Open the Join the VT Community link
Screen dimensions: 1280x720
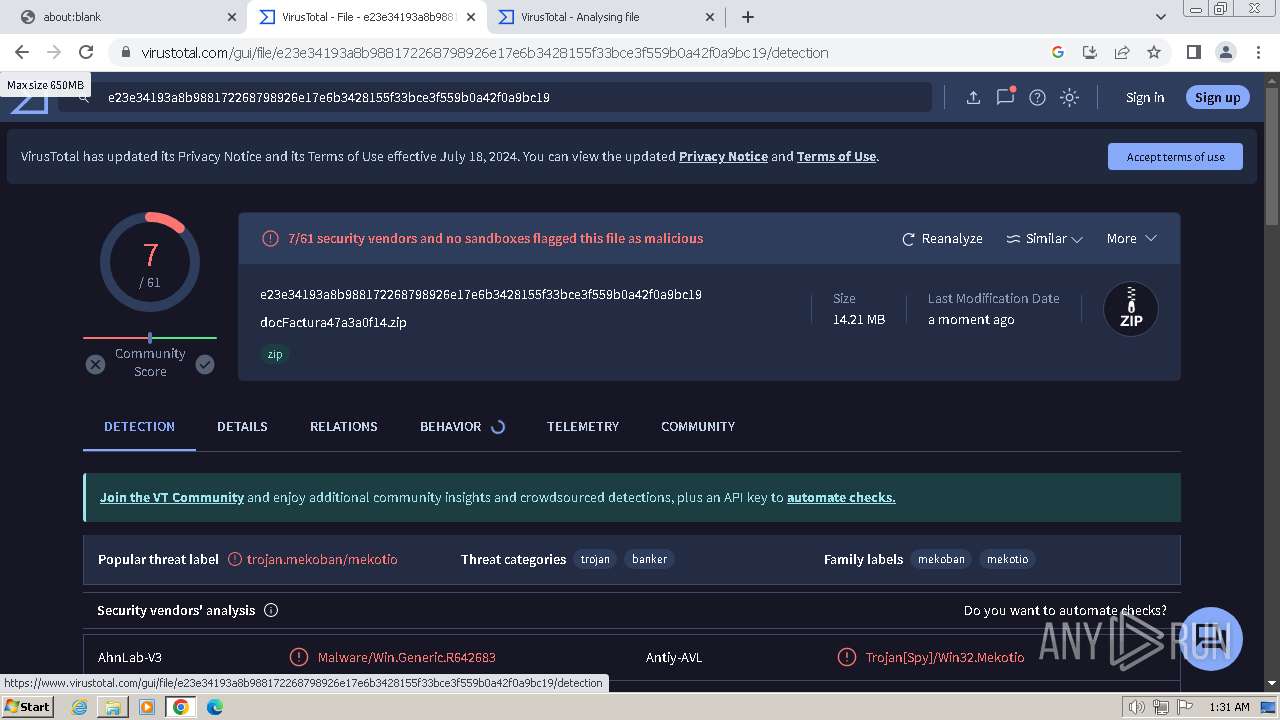172,497
